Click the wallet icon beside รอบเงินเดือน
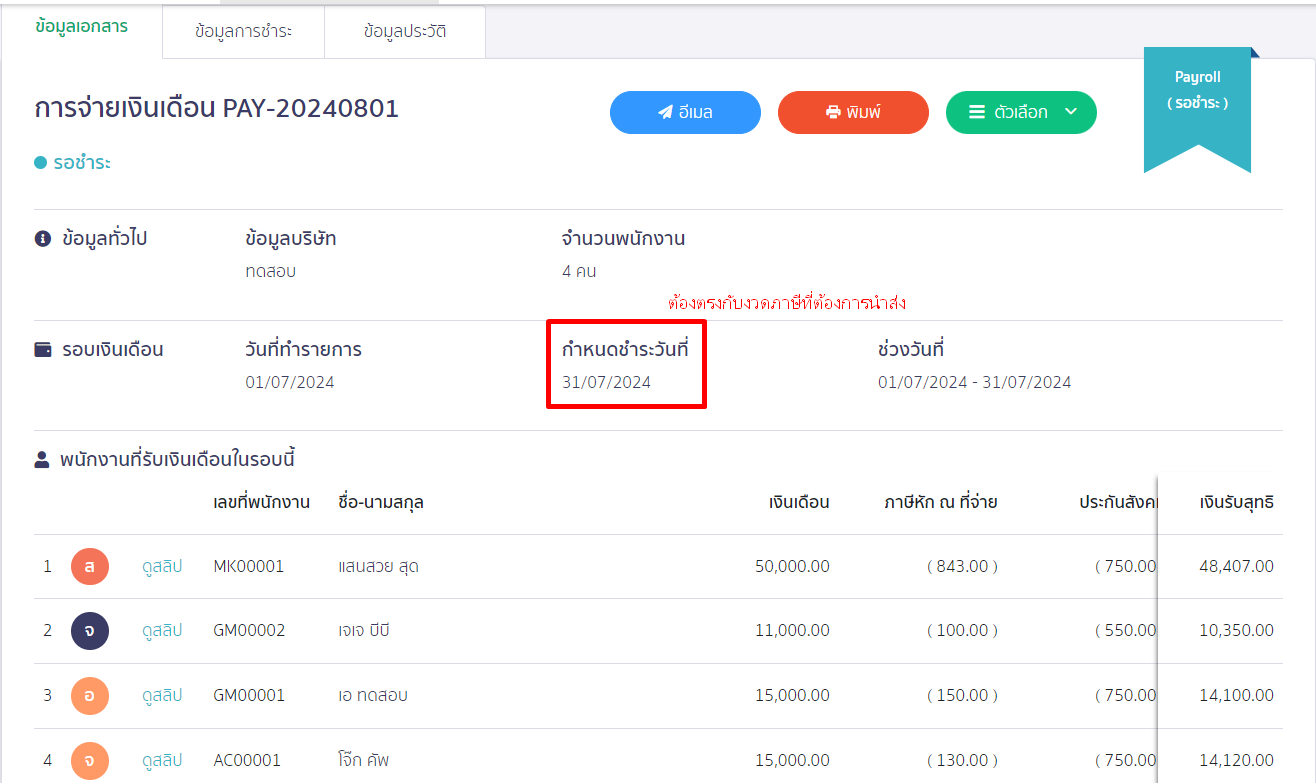The height and width of the screenshot is (783, 1316). [x=43, y=350]
